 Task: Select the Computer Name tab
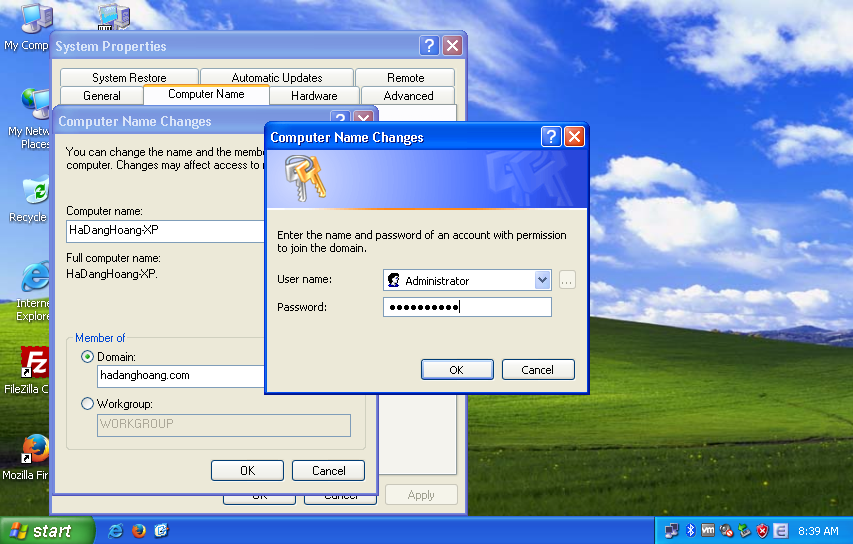click(206, 94)
